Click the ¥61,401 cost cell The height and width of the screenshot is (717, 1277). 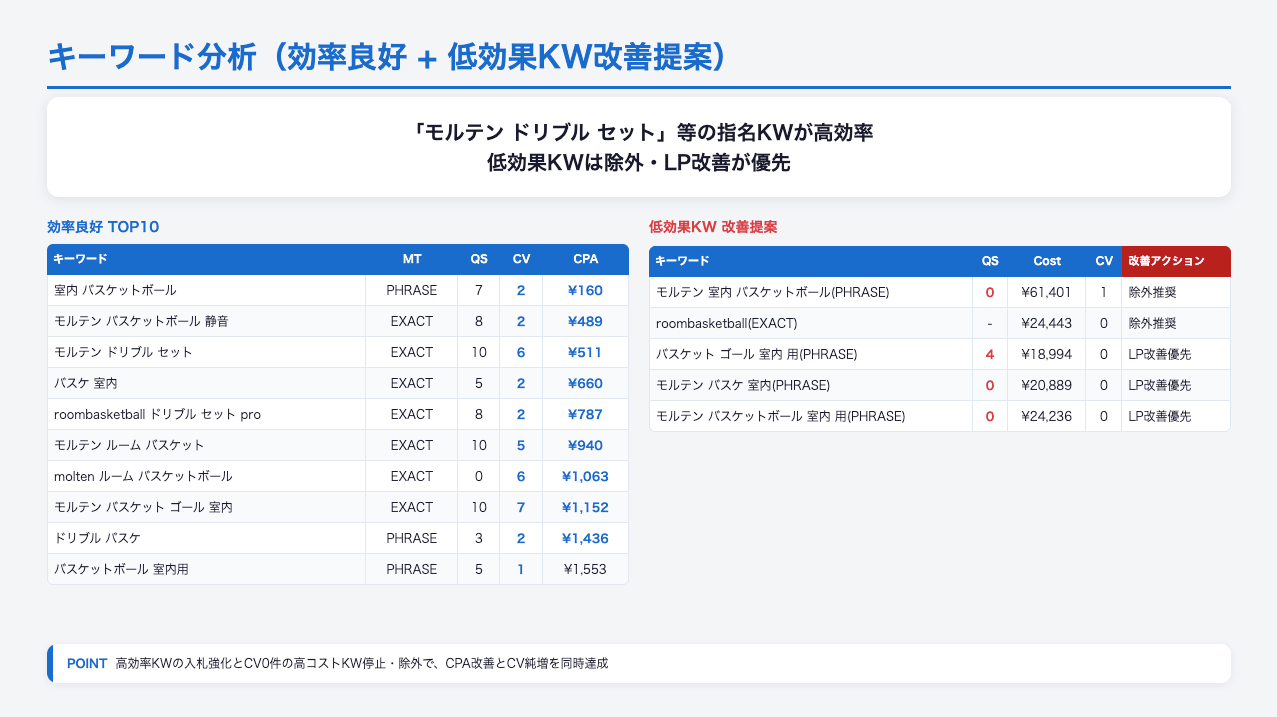[1047, 292]
